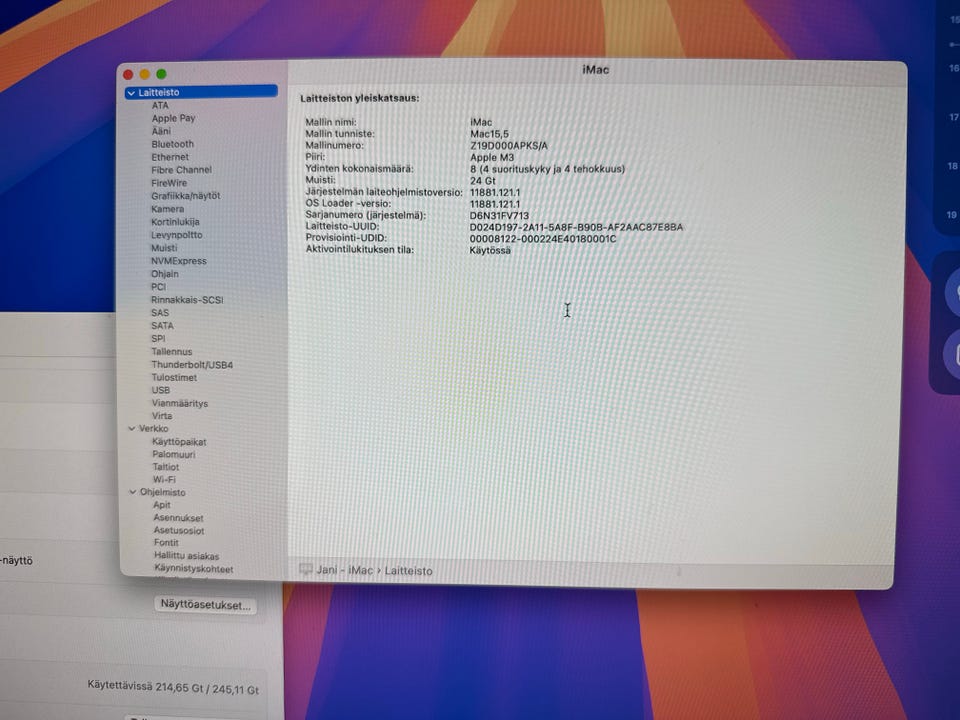Select PCI in the sidebar

click(x=158, y=287)
